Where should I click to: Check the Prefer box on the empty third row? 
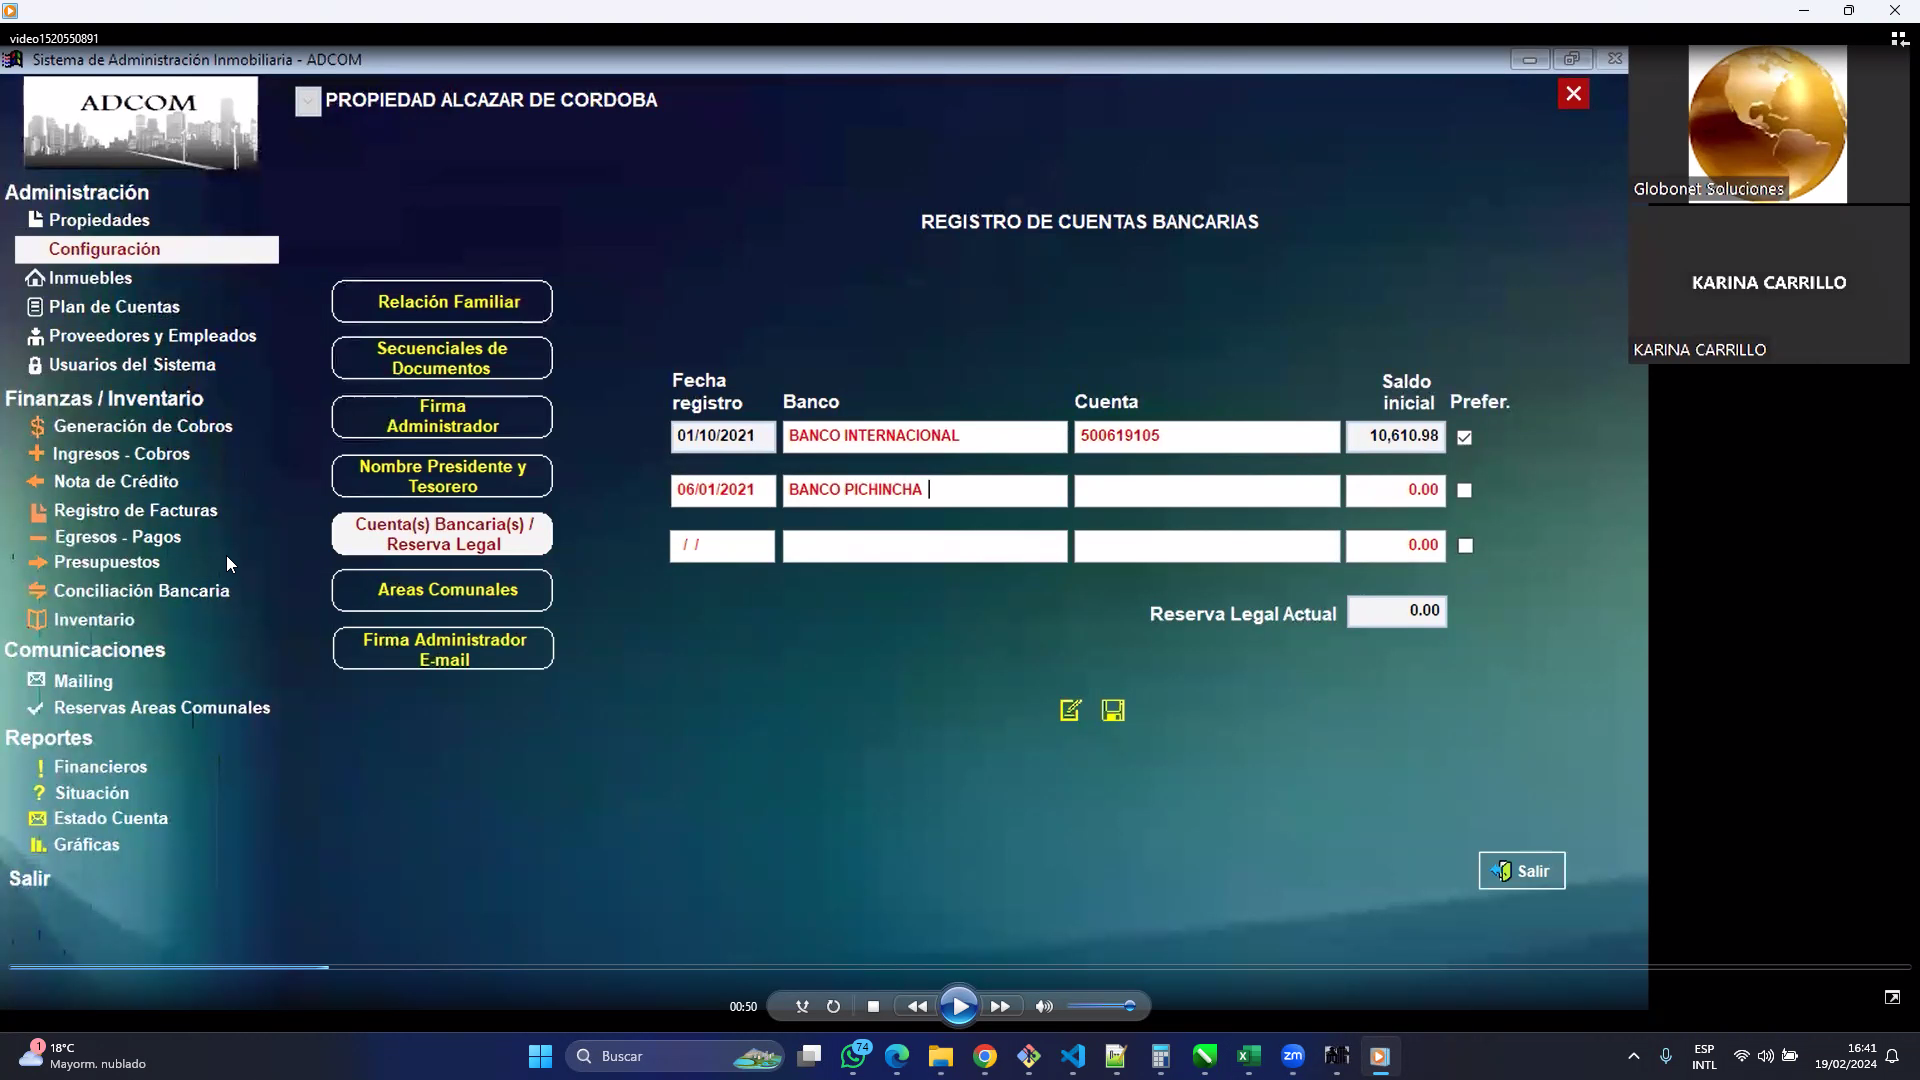pyautogui.click(x=1465, y=546)
